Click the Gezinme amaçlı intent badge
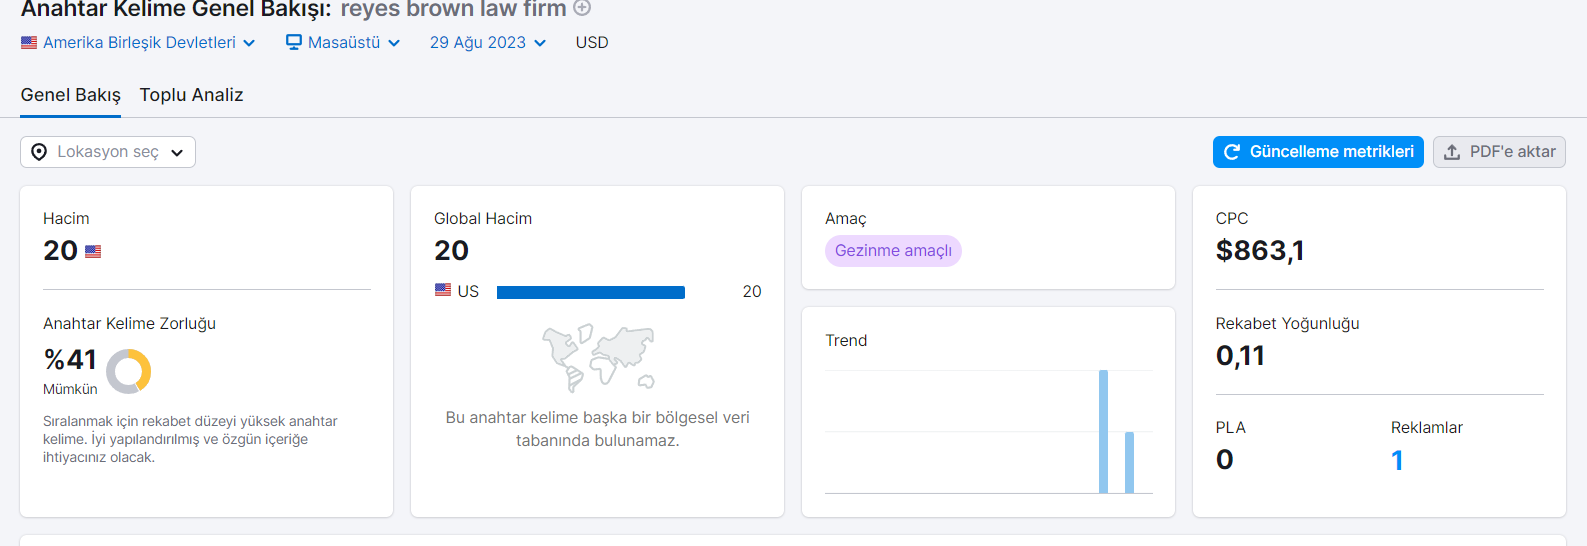 click(893, 251)
